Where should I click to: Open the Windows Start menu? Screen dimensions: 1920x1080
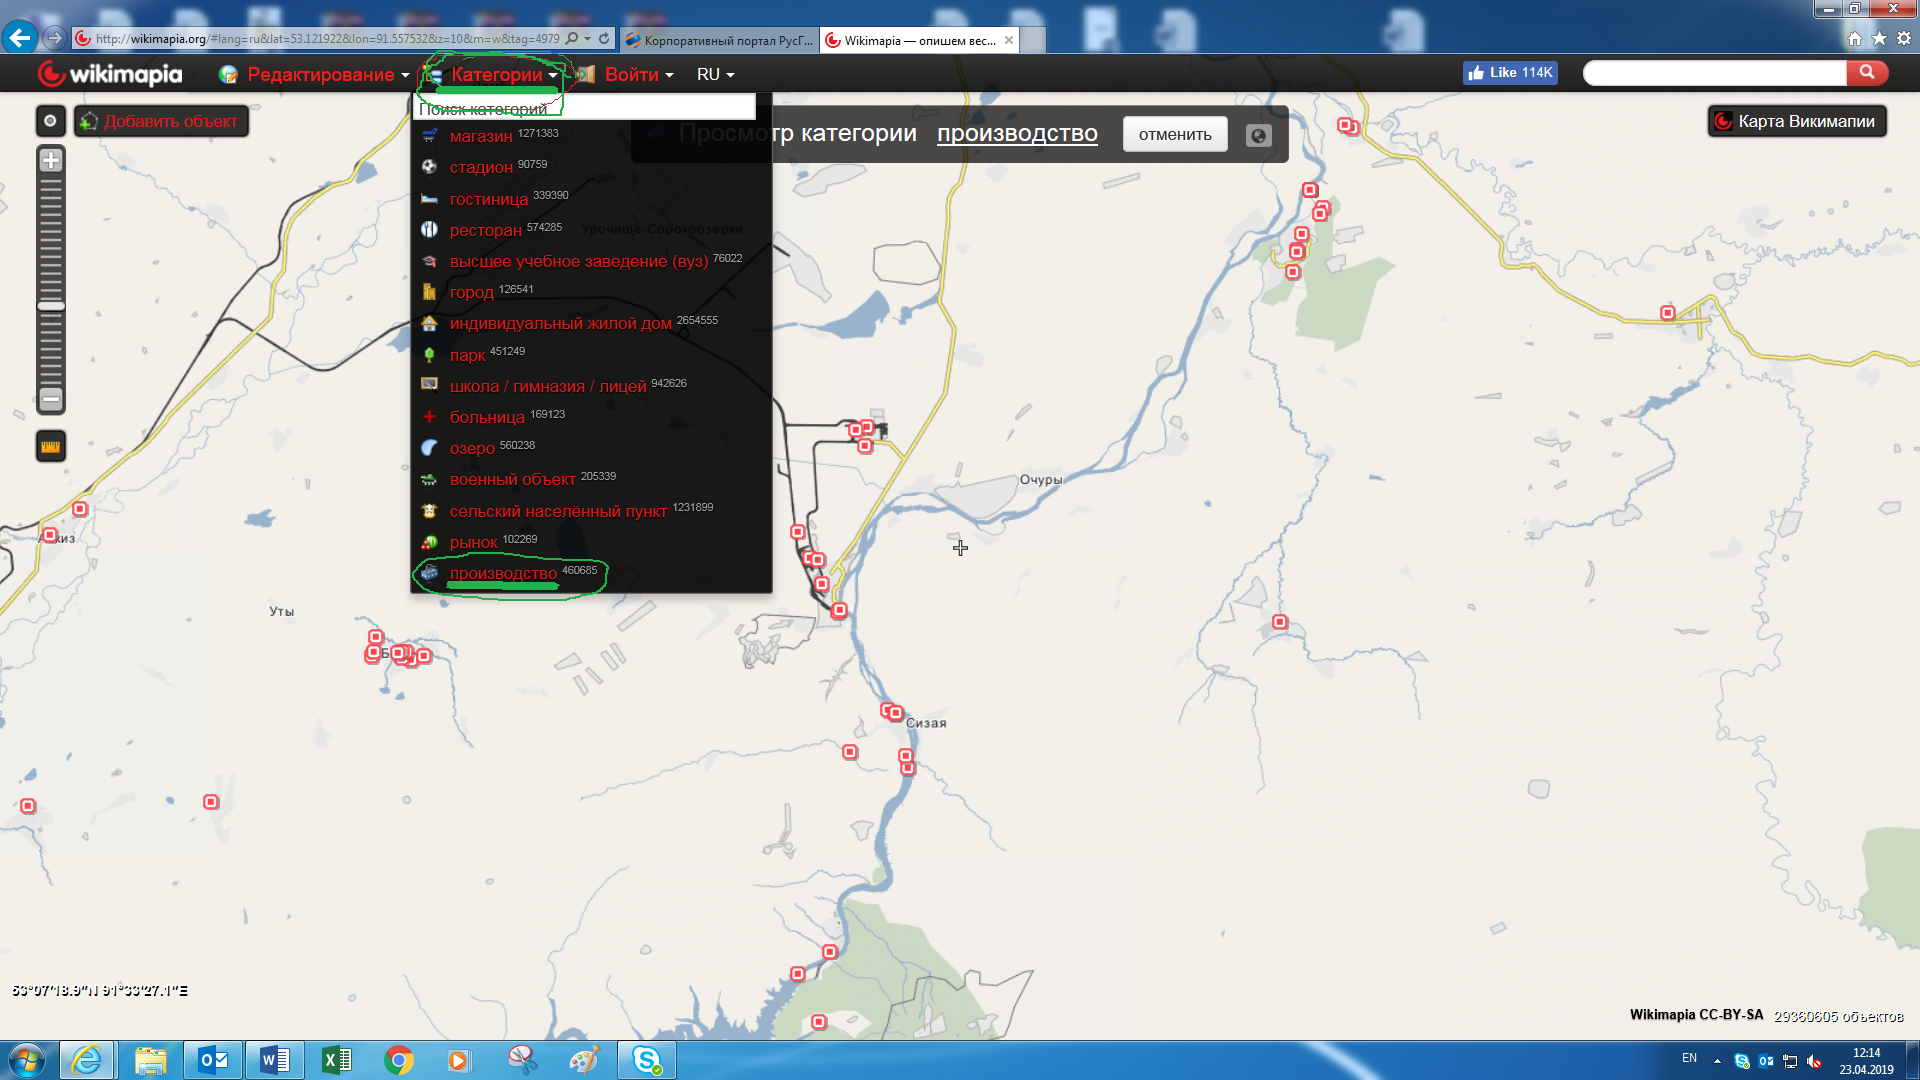pyautogui.click(x=27, y=1060)
